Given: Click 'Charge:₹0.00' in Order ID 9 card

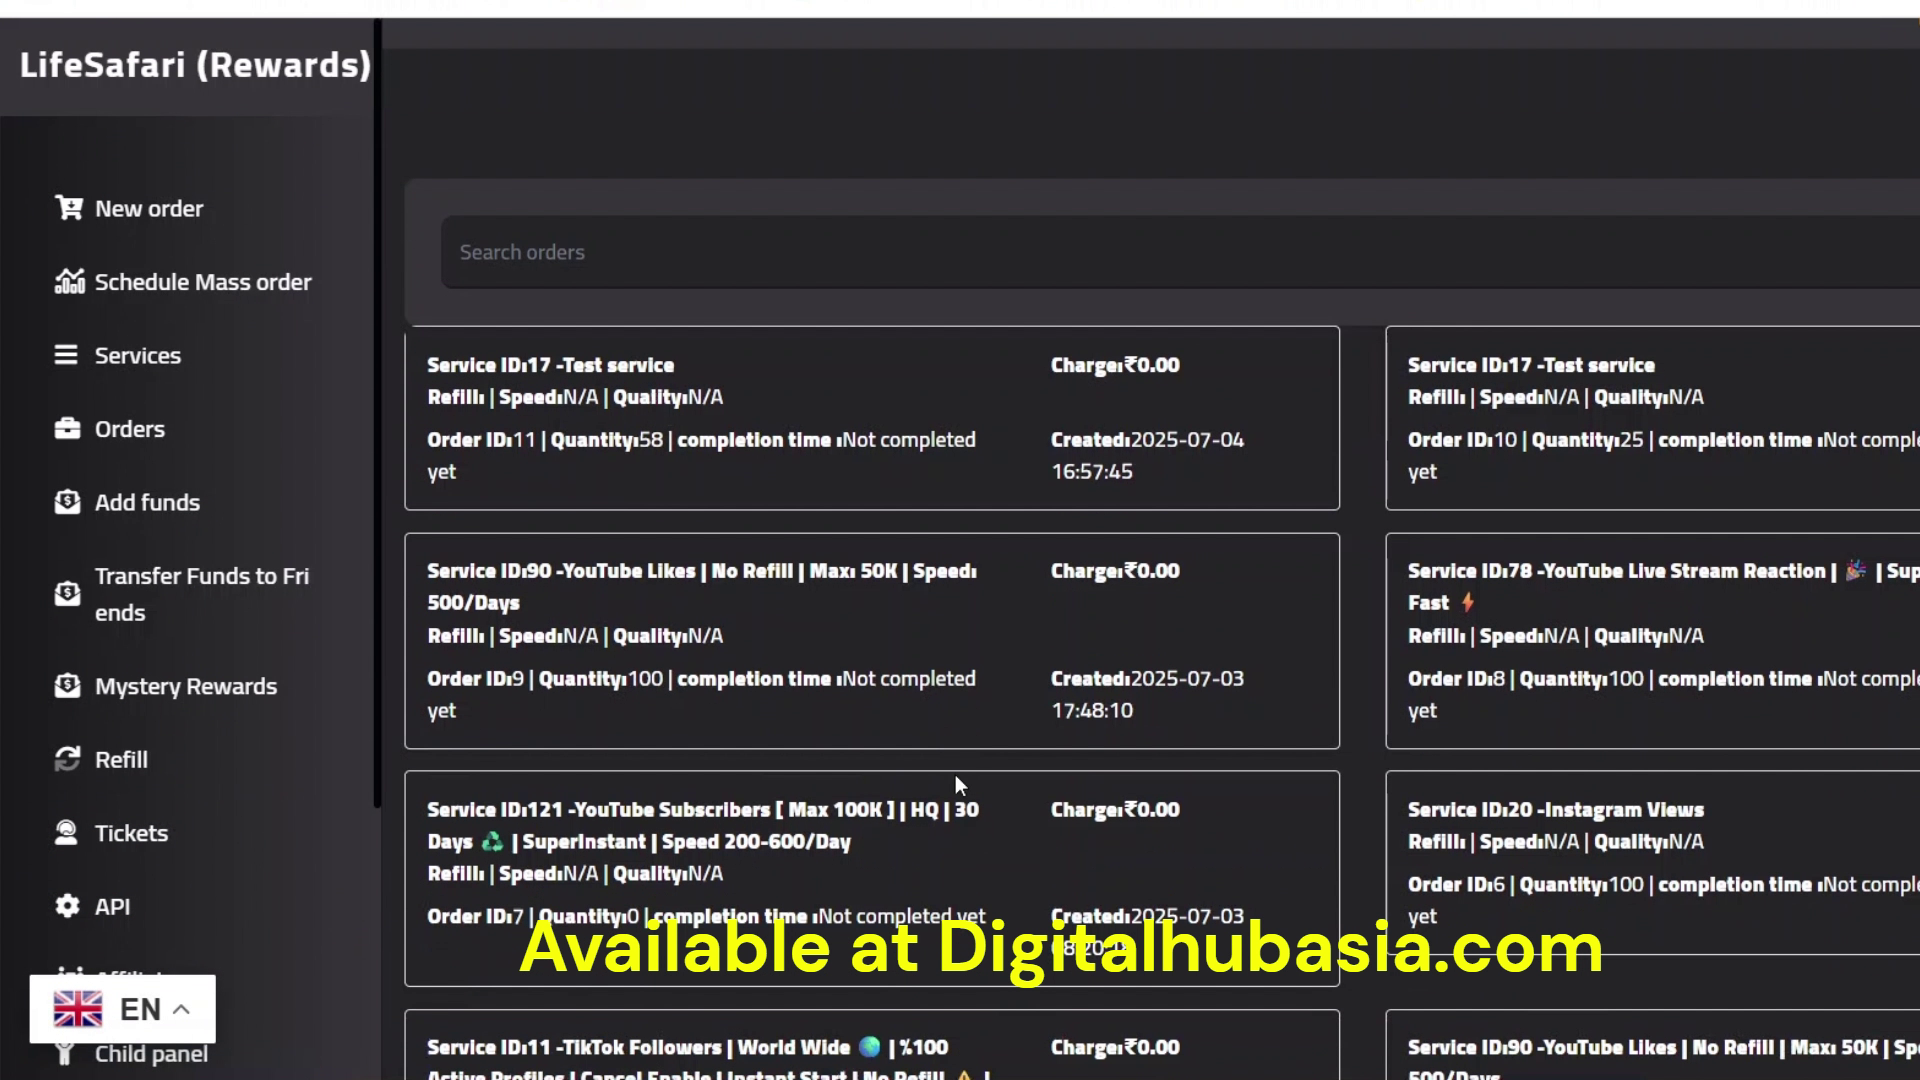Looking at the screenshot, I should pyautogui.click(x=1115, y=571).
